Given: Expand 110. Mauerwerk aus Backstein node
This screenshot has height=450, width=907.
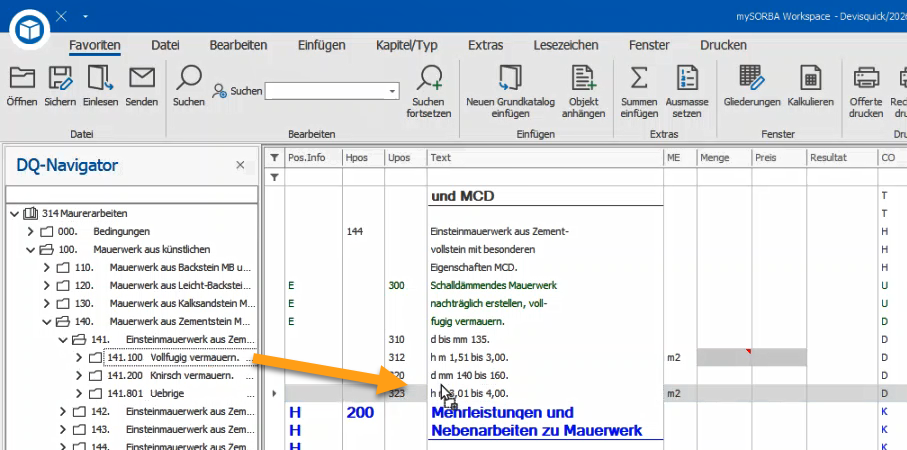Looking at the screenshot, I should [x=47, y=268].
